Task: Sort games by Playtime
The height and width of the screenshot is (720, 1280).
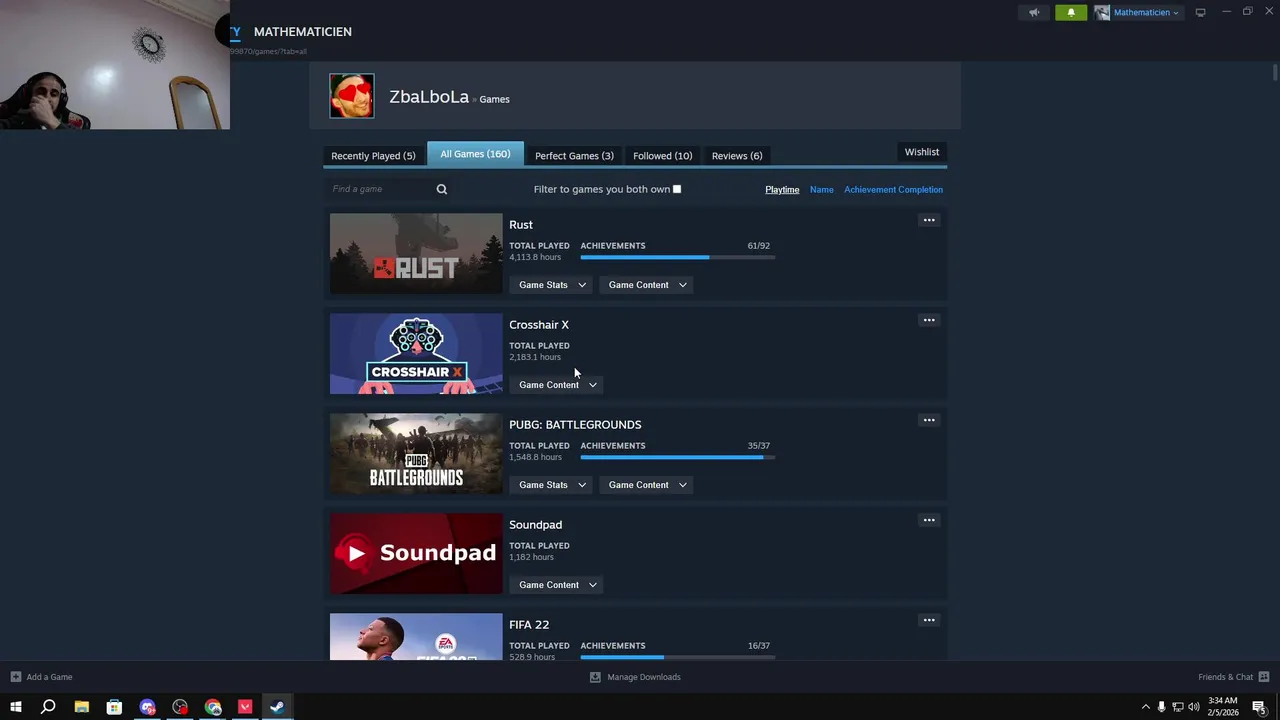Action: pyautogui.click(x=782, y=189)
